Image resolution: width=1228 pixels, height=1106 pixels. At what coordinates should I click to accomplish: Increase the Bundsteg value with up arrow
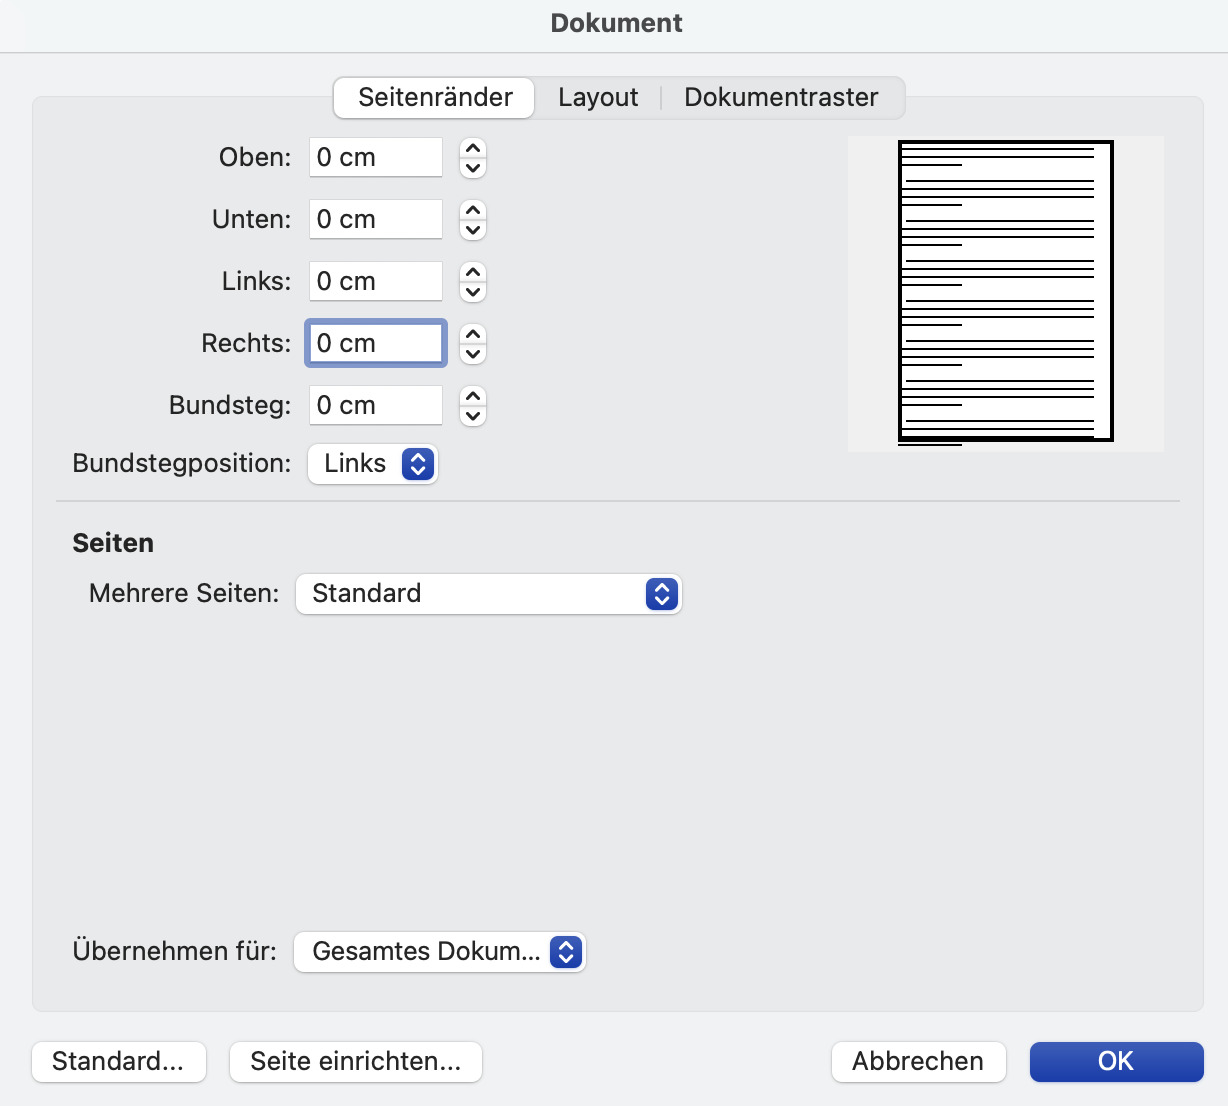point(473,396)
